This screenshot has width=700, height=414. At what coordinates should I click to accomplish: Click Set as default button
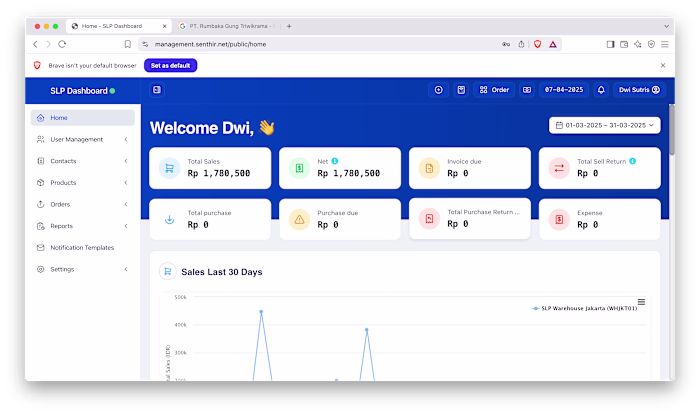pos(171,66)
